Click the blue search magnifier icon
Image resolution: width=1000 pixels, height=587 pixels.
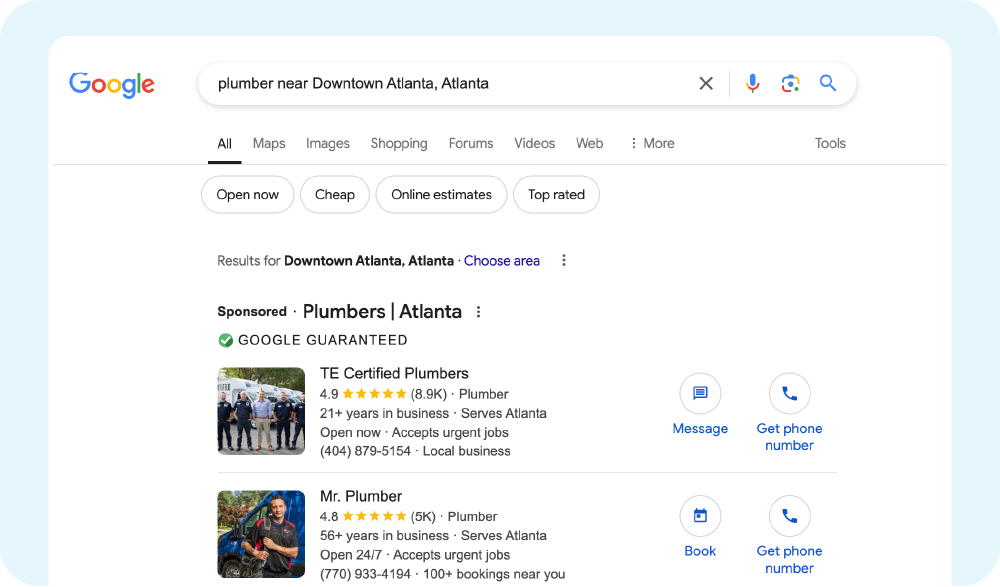pos(828,83)
